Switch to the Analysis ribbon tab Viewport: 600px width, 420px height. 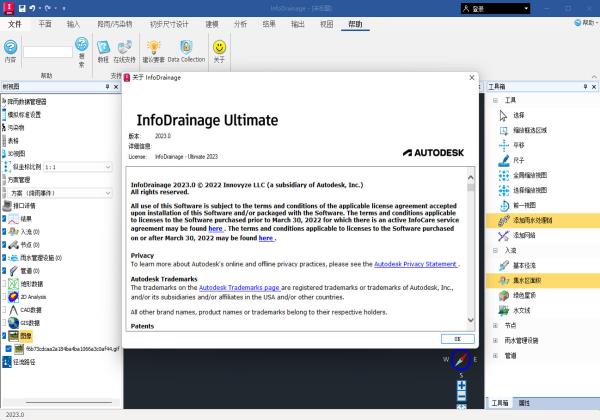pos(240,24)
